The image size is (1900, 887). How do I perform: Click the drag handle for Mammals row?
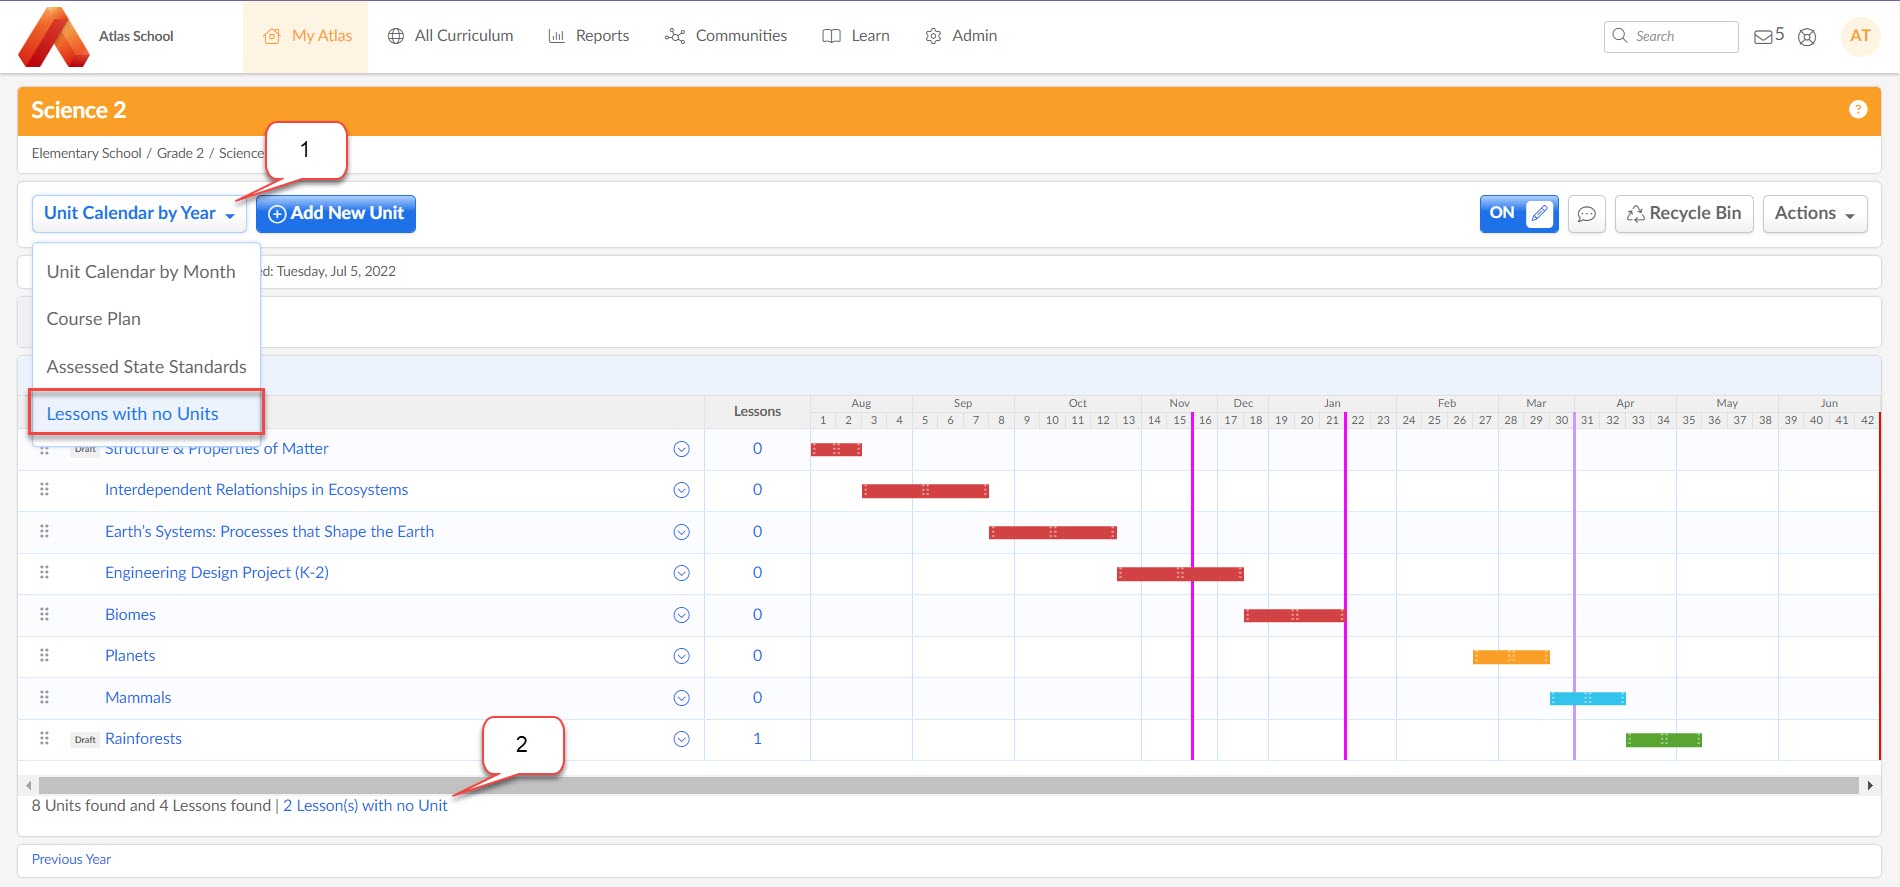(44, 698)
